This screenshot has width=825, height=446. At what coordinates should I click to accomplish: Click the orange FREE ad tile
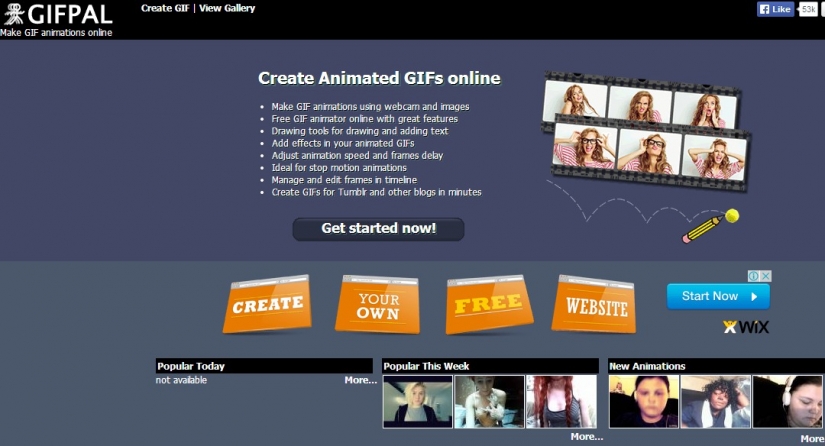[x=488, y=303]
